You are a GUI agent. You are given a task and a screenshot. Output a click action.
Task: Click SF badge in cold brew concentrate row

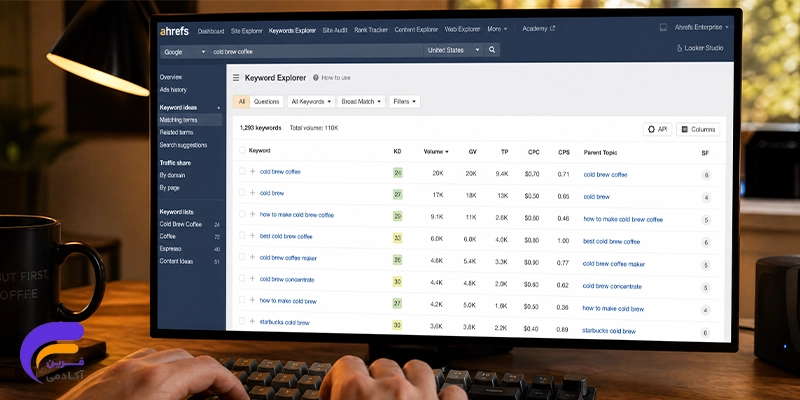click(x=706, y=288)
